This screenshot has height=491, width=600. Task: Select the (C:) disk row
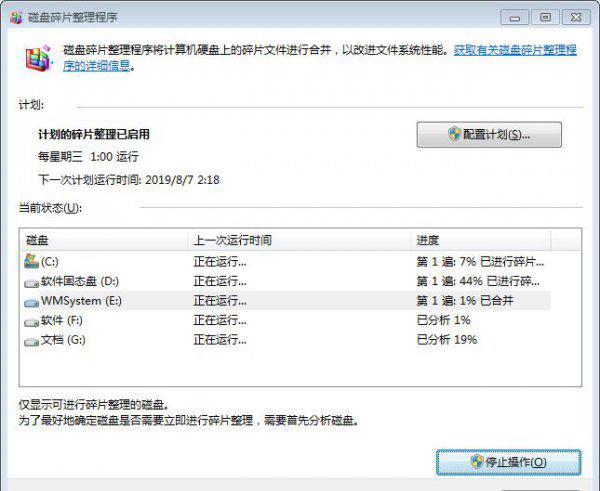pos(285,262)
